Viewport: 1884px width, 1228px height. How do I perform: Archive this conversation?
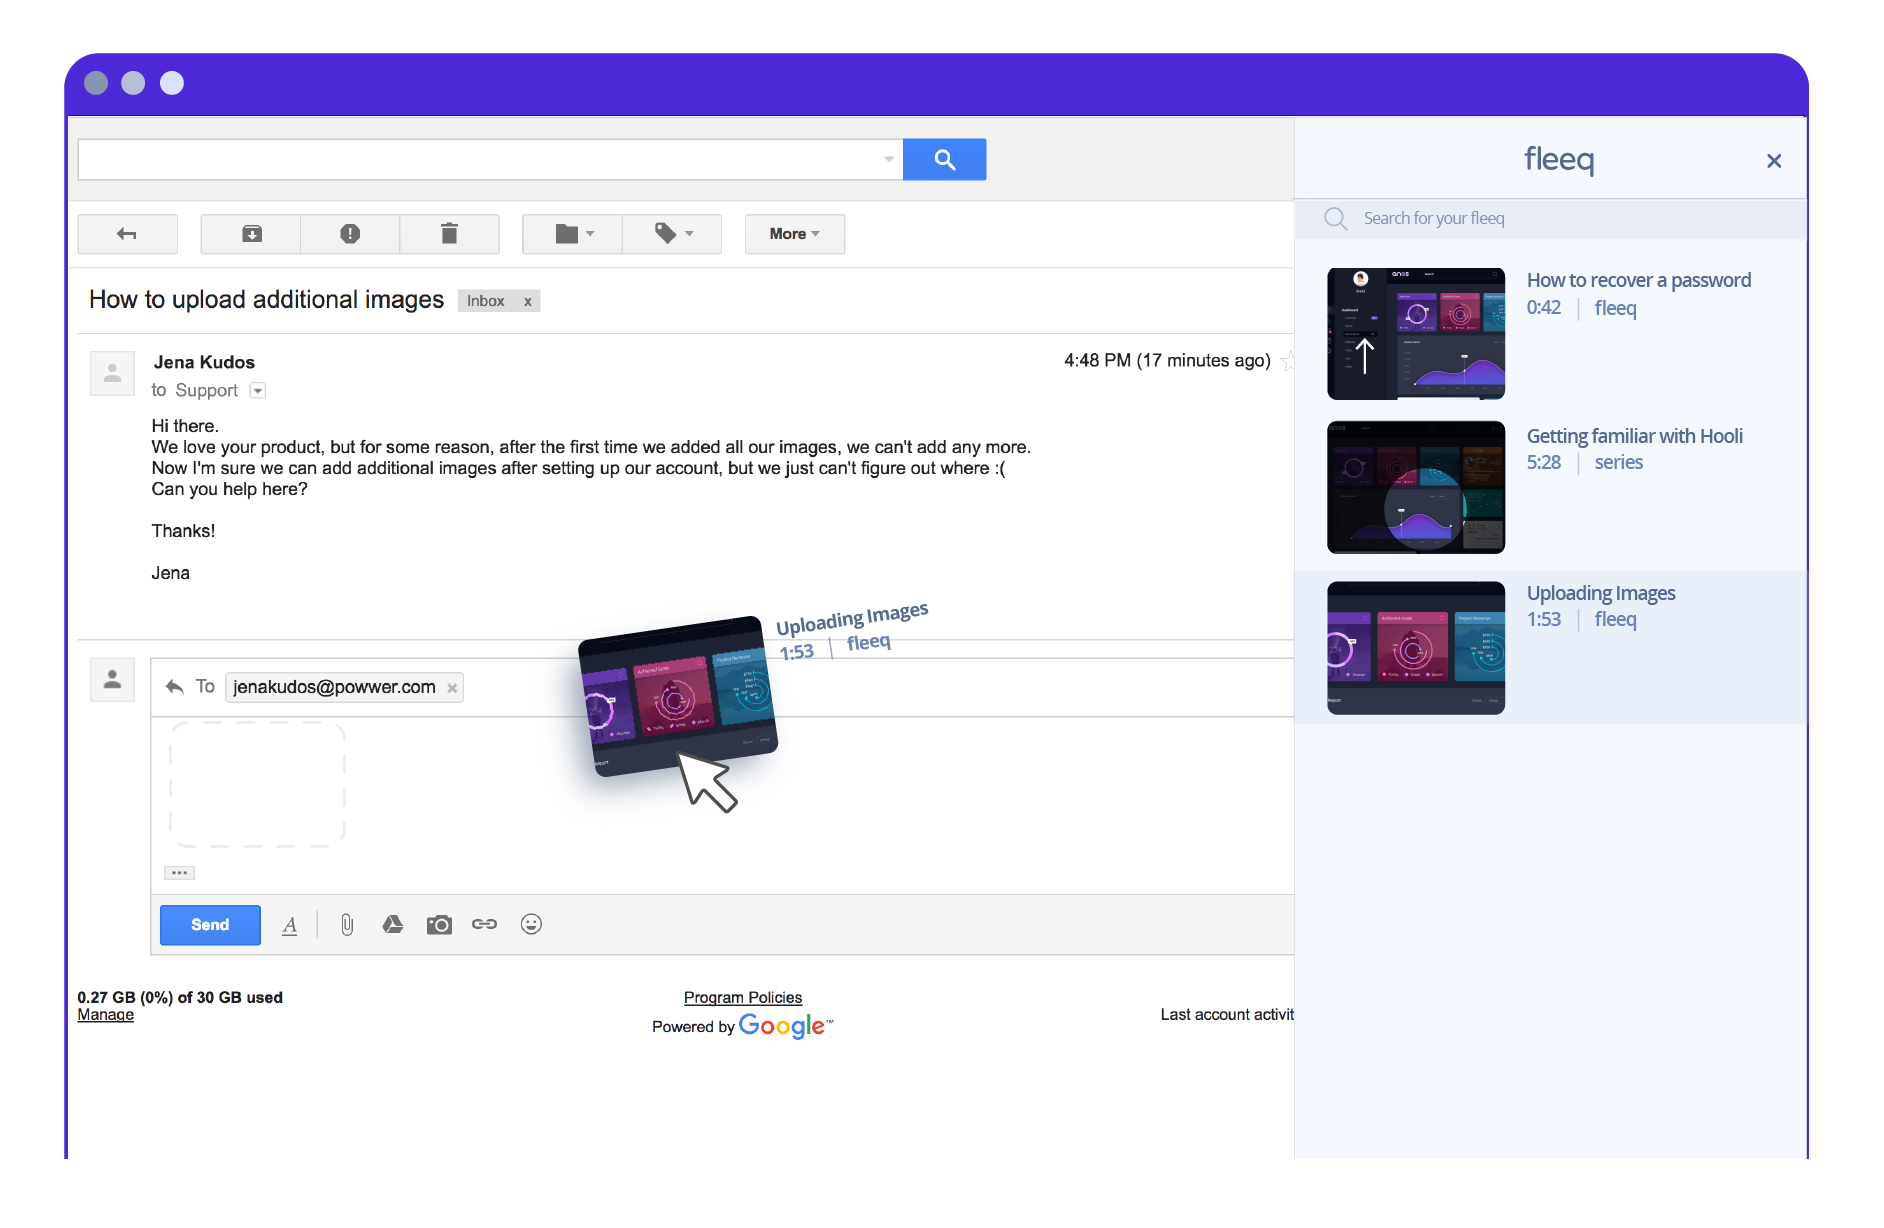pyautogui.click(x=251, y=234)
